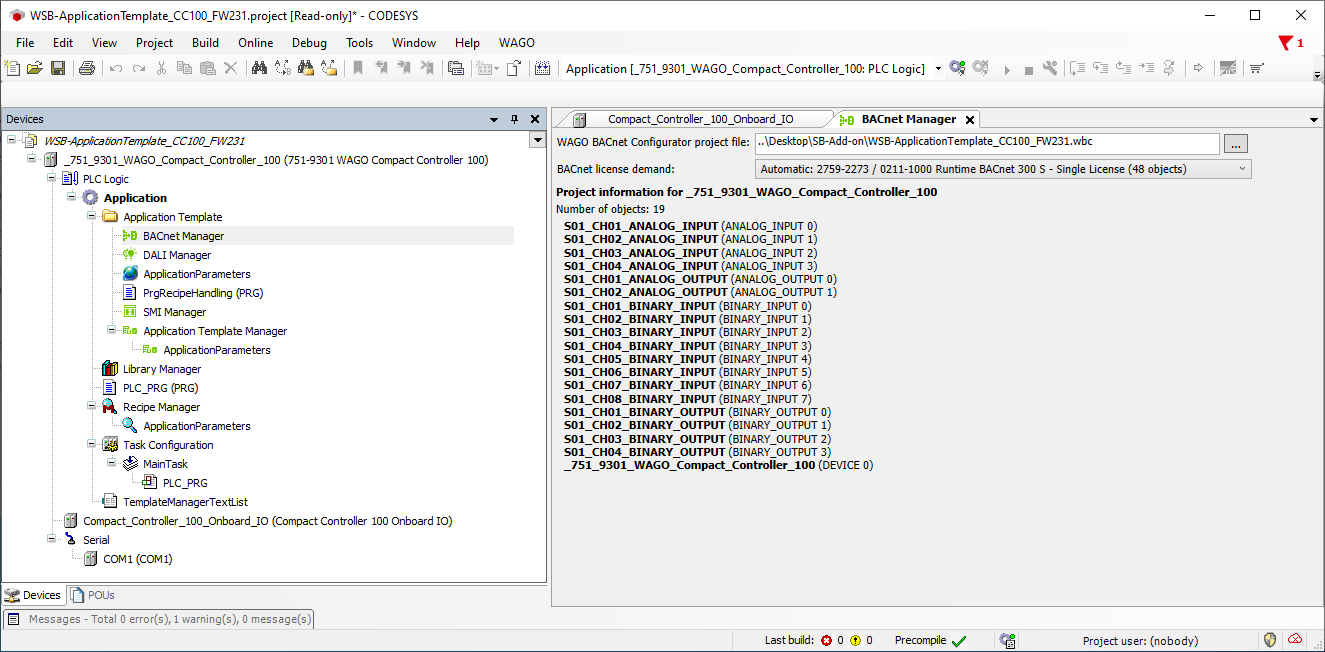Click the Open Project folder icon
Image resolution: width=1325 pixels, height=652 pixels.
pyautogui.click(x=35, y=68)
